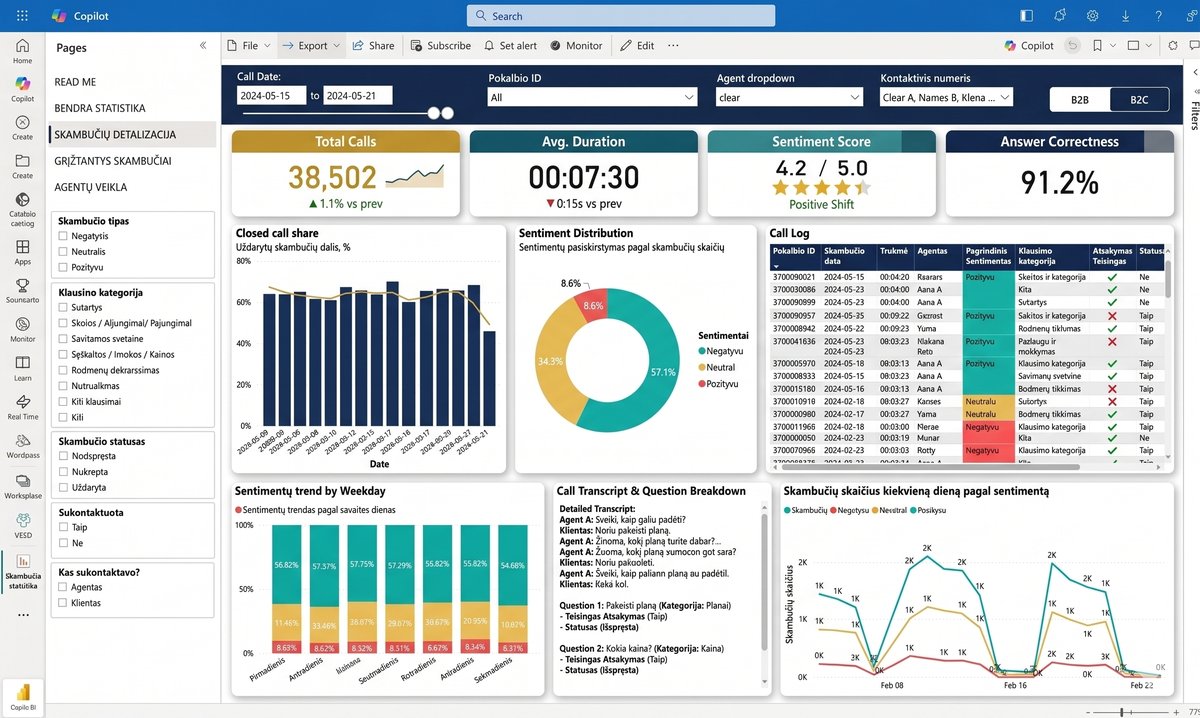Click the notifications bell in header
Image resolution: width=1200 pixels, height=718 pixels.
pos(1059,16)
